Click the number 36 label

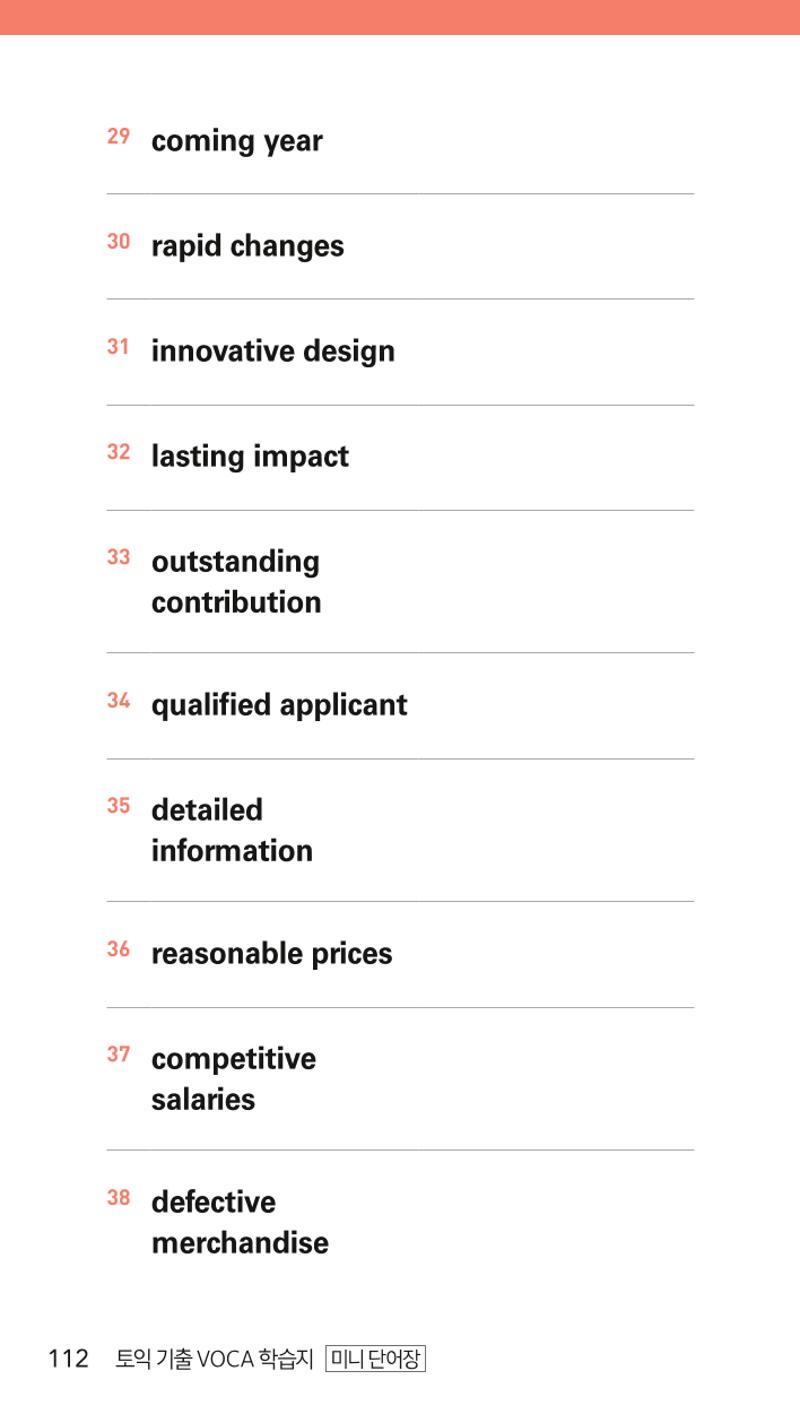[x=119, y=949]
